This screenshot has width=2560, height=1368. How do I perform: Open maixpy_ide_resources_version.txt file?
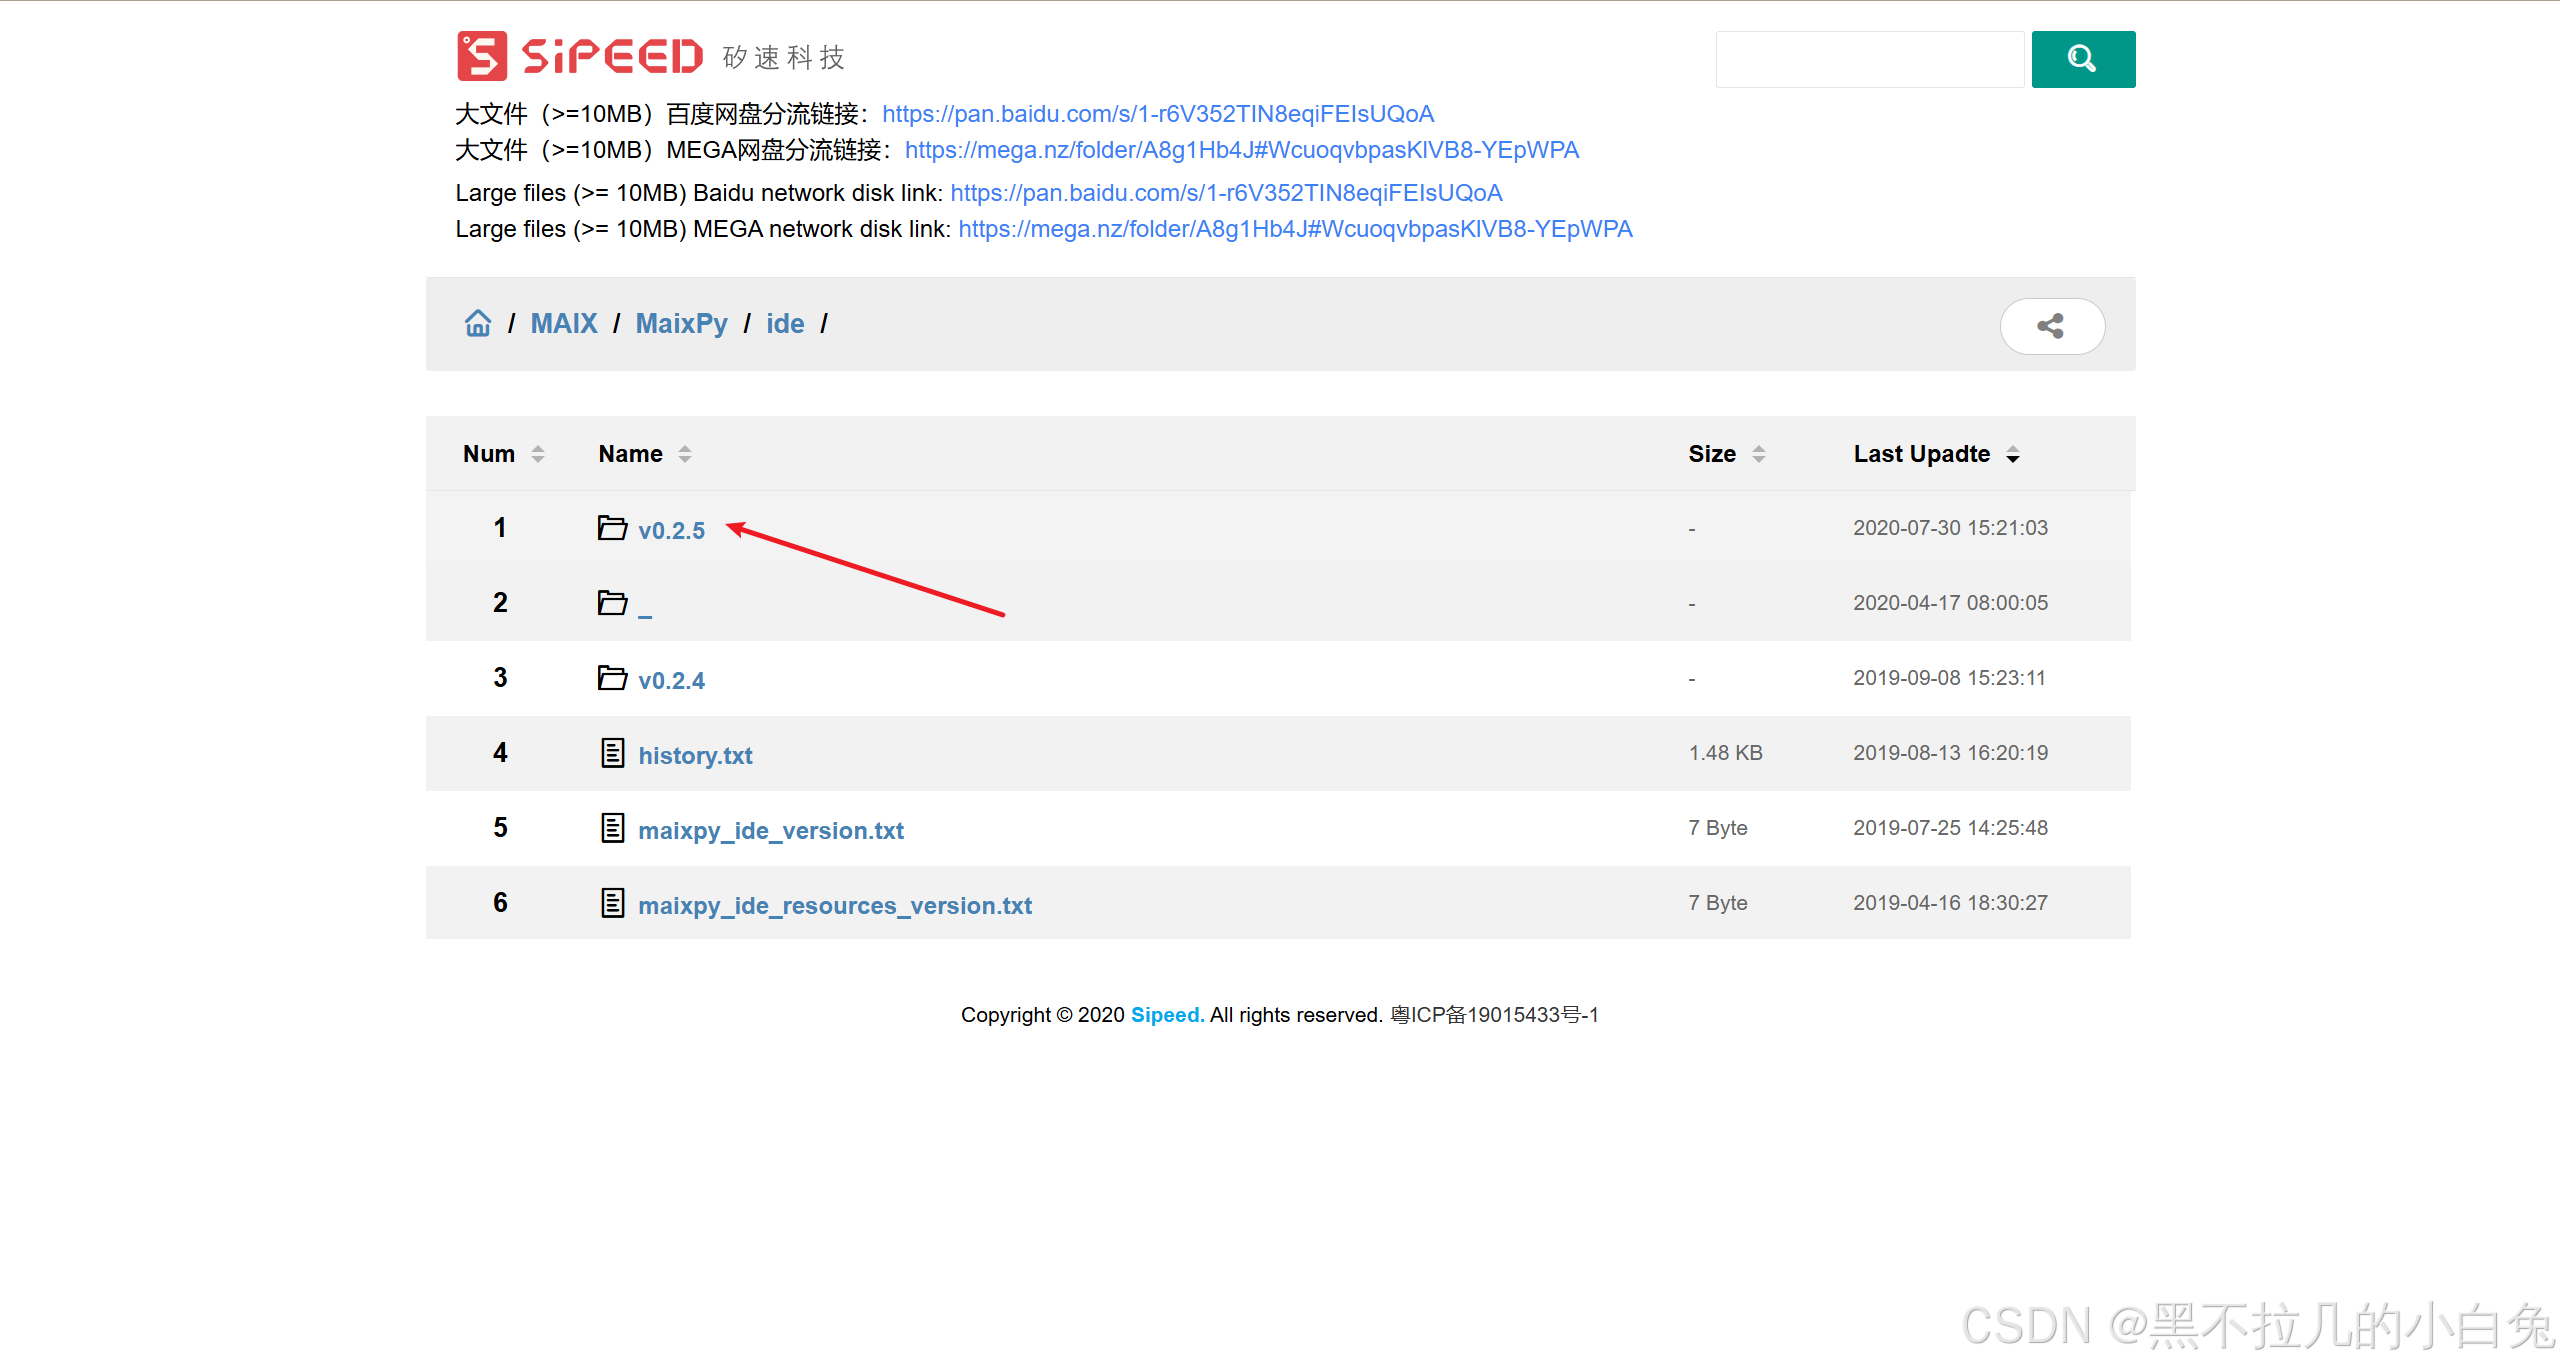click(x=834, y=905)
